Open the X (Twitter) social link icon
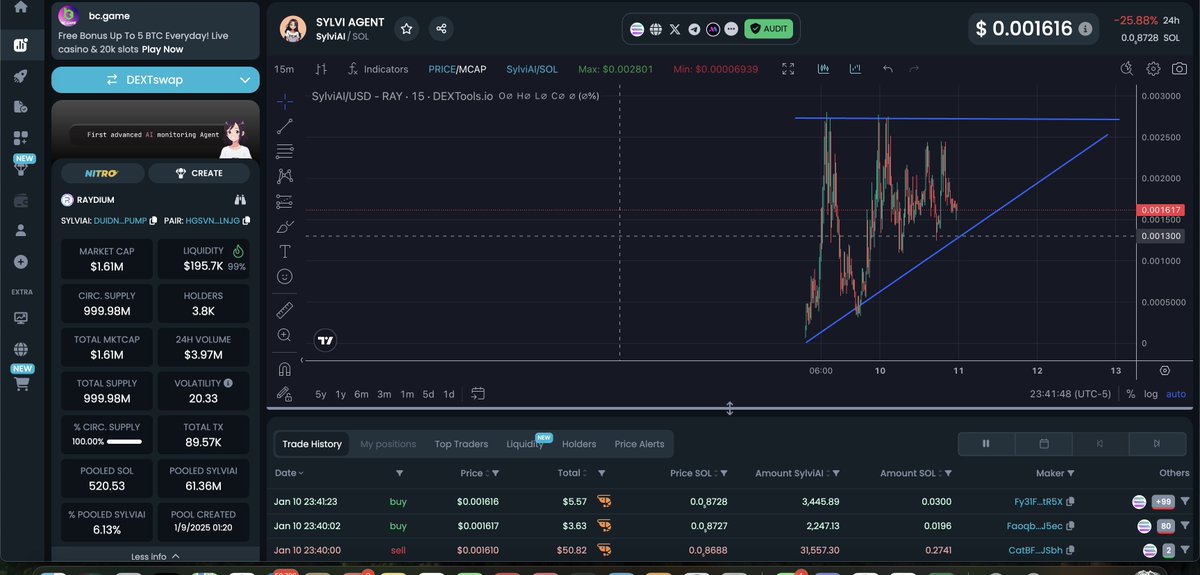This screenshot has height=575, width=1200. (675, 30)
